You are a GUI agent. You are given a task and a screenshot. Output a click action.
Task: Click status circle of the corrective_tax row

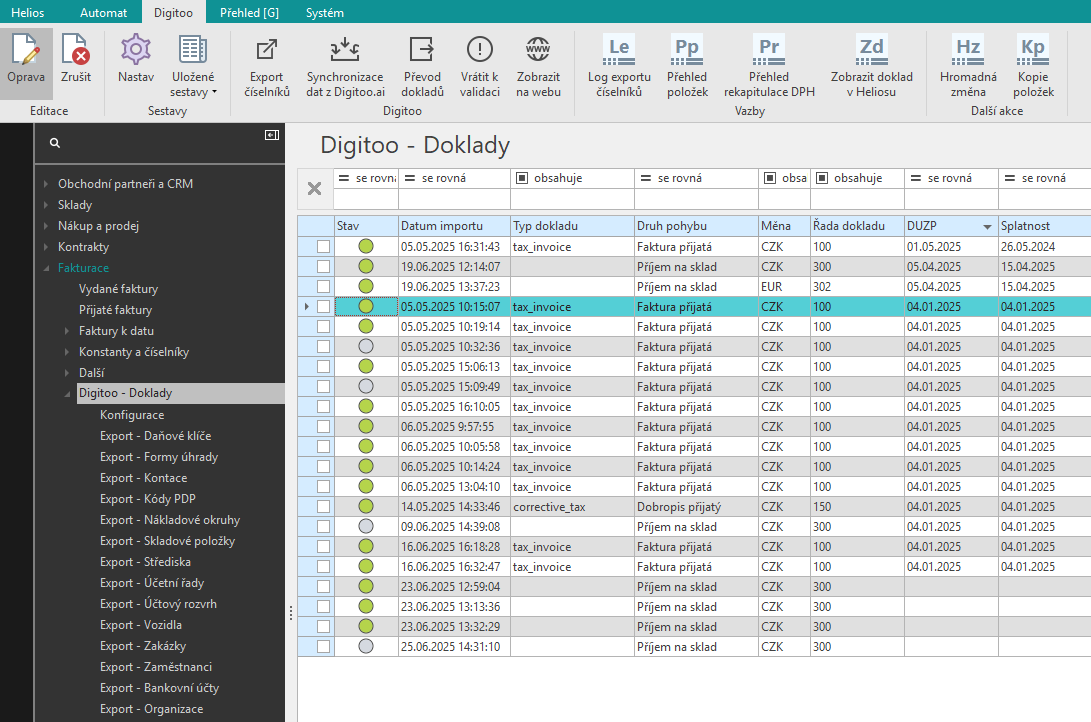[x=366, y=506]
